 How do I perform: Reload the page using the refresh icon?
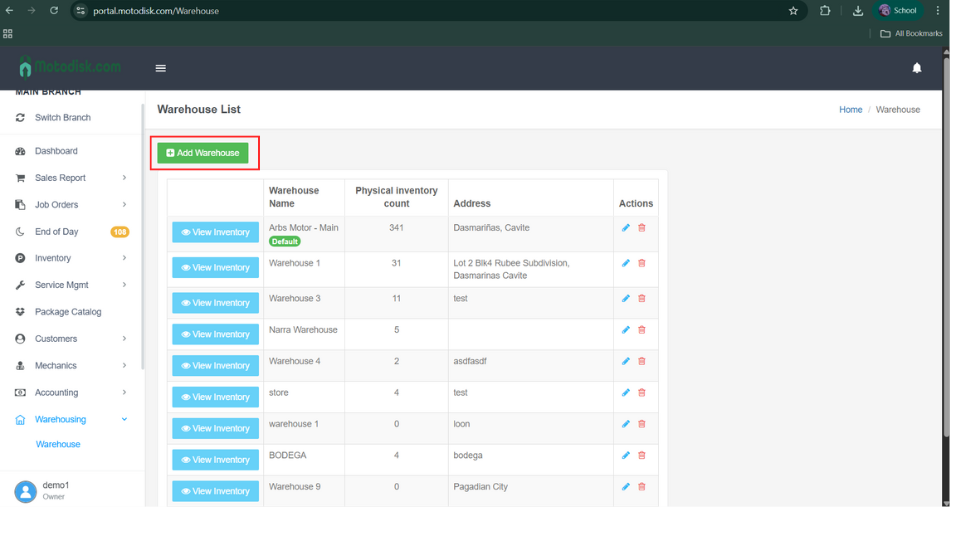coord(54,11)
